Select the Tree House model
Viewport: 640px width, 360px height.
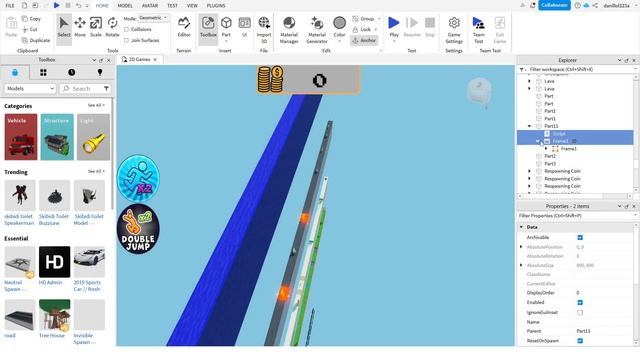[x=54, y=315]
